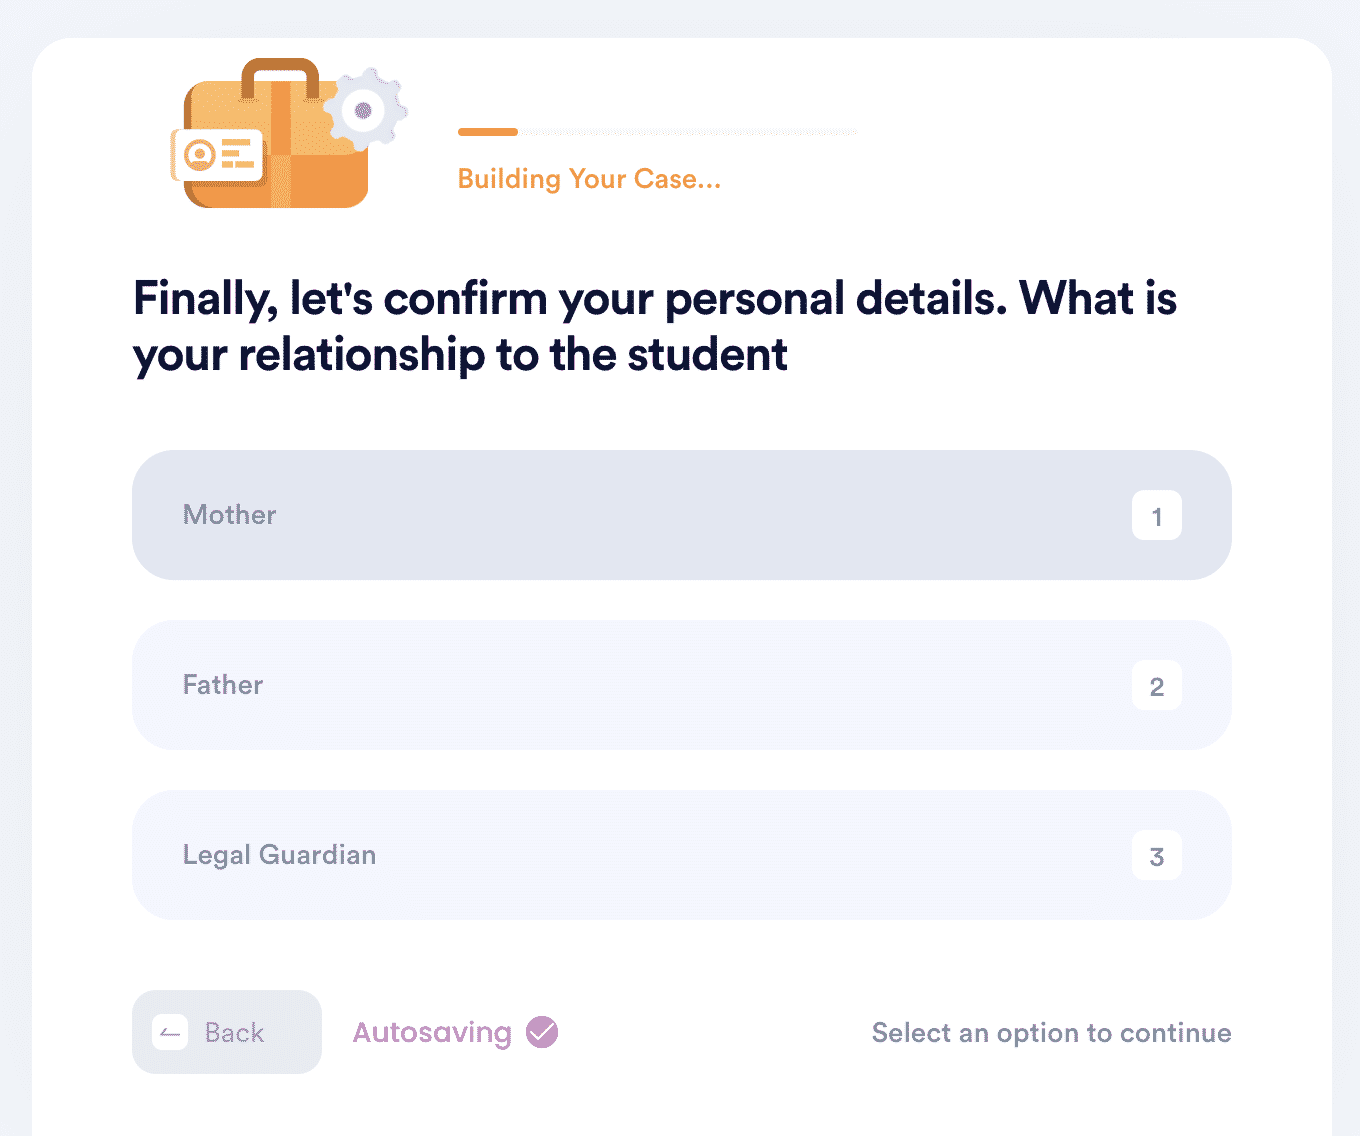Image resolution: width=1360 pixels, height=1136 pixels.
Task: Click the number 1 shortcut badge
Action: pos(1156,515)
